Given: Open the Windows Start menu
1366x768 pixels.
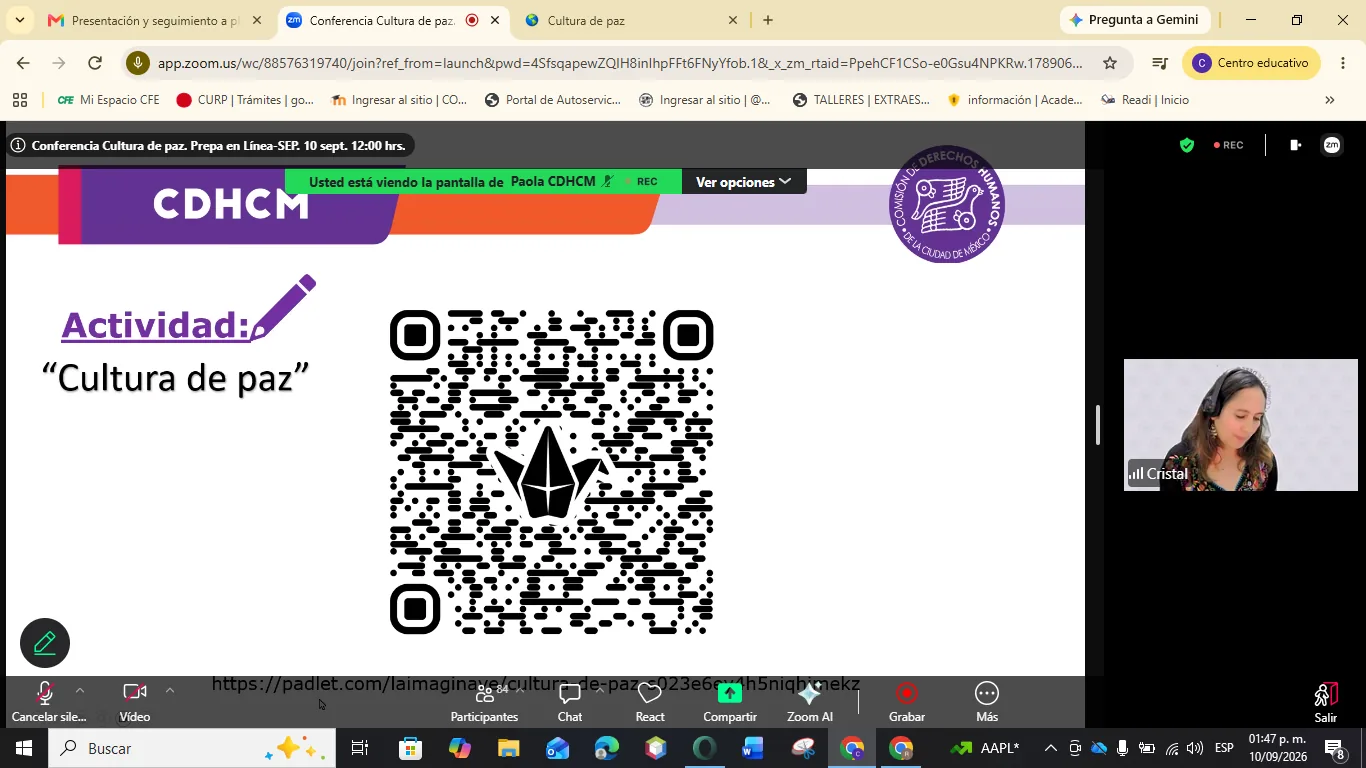Looking at the screenshot, I should coord(23,748).
